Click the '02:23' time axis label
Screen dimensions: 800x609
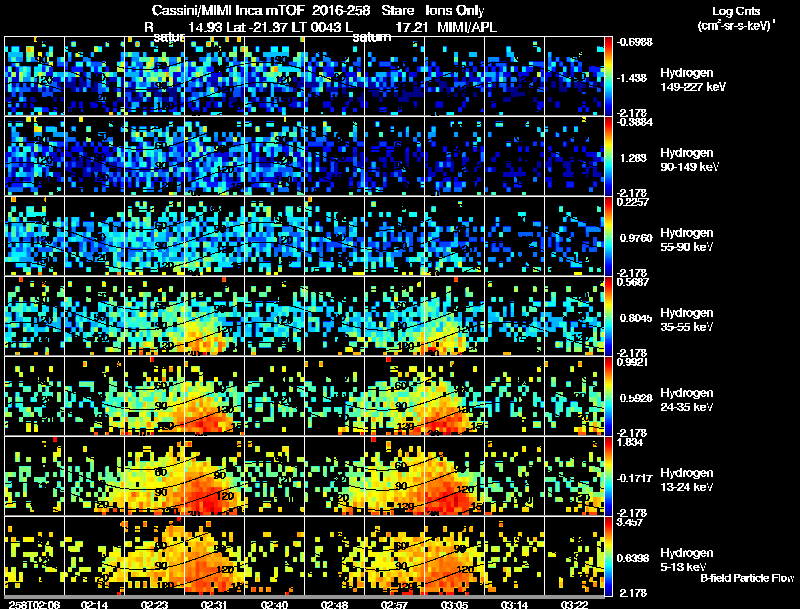pyautogui.click(x=154, y=604)
